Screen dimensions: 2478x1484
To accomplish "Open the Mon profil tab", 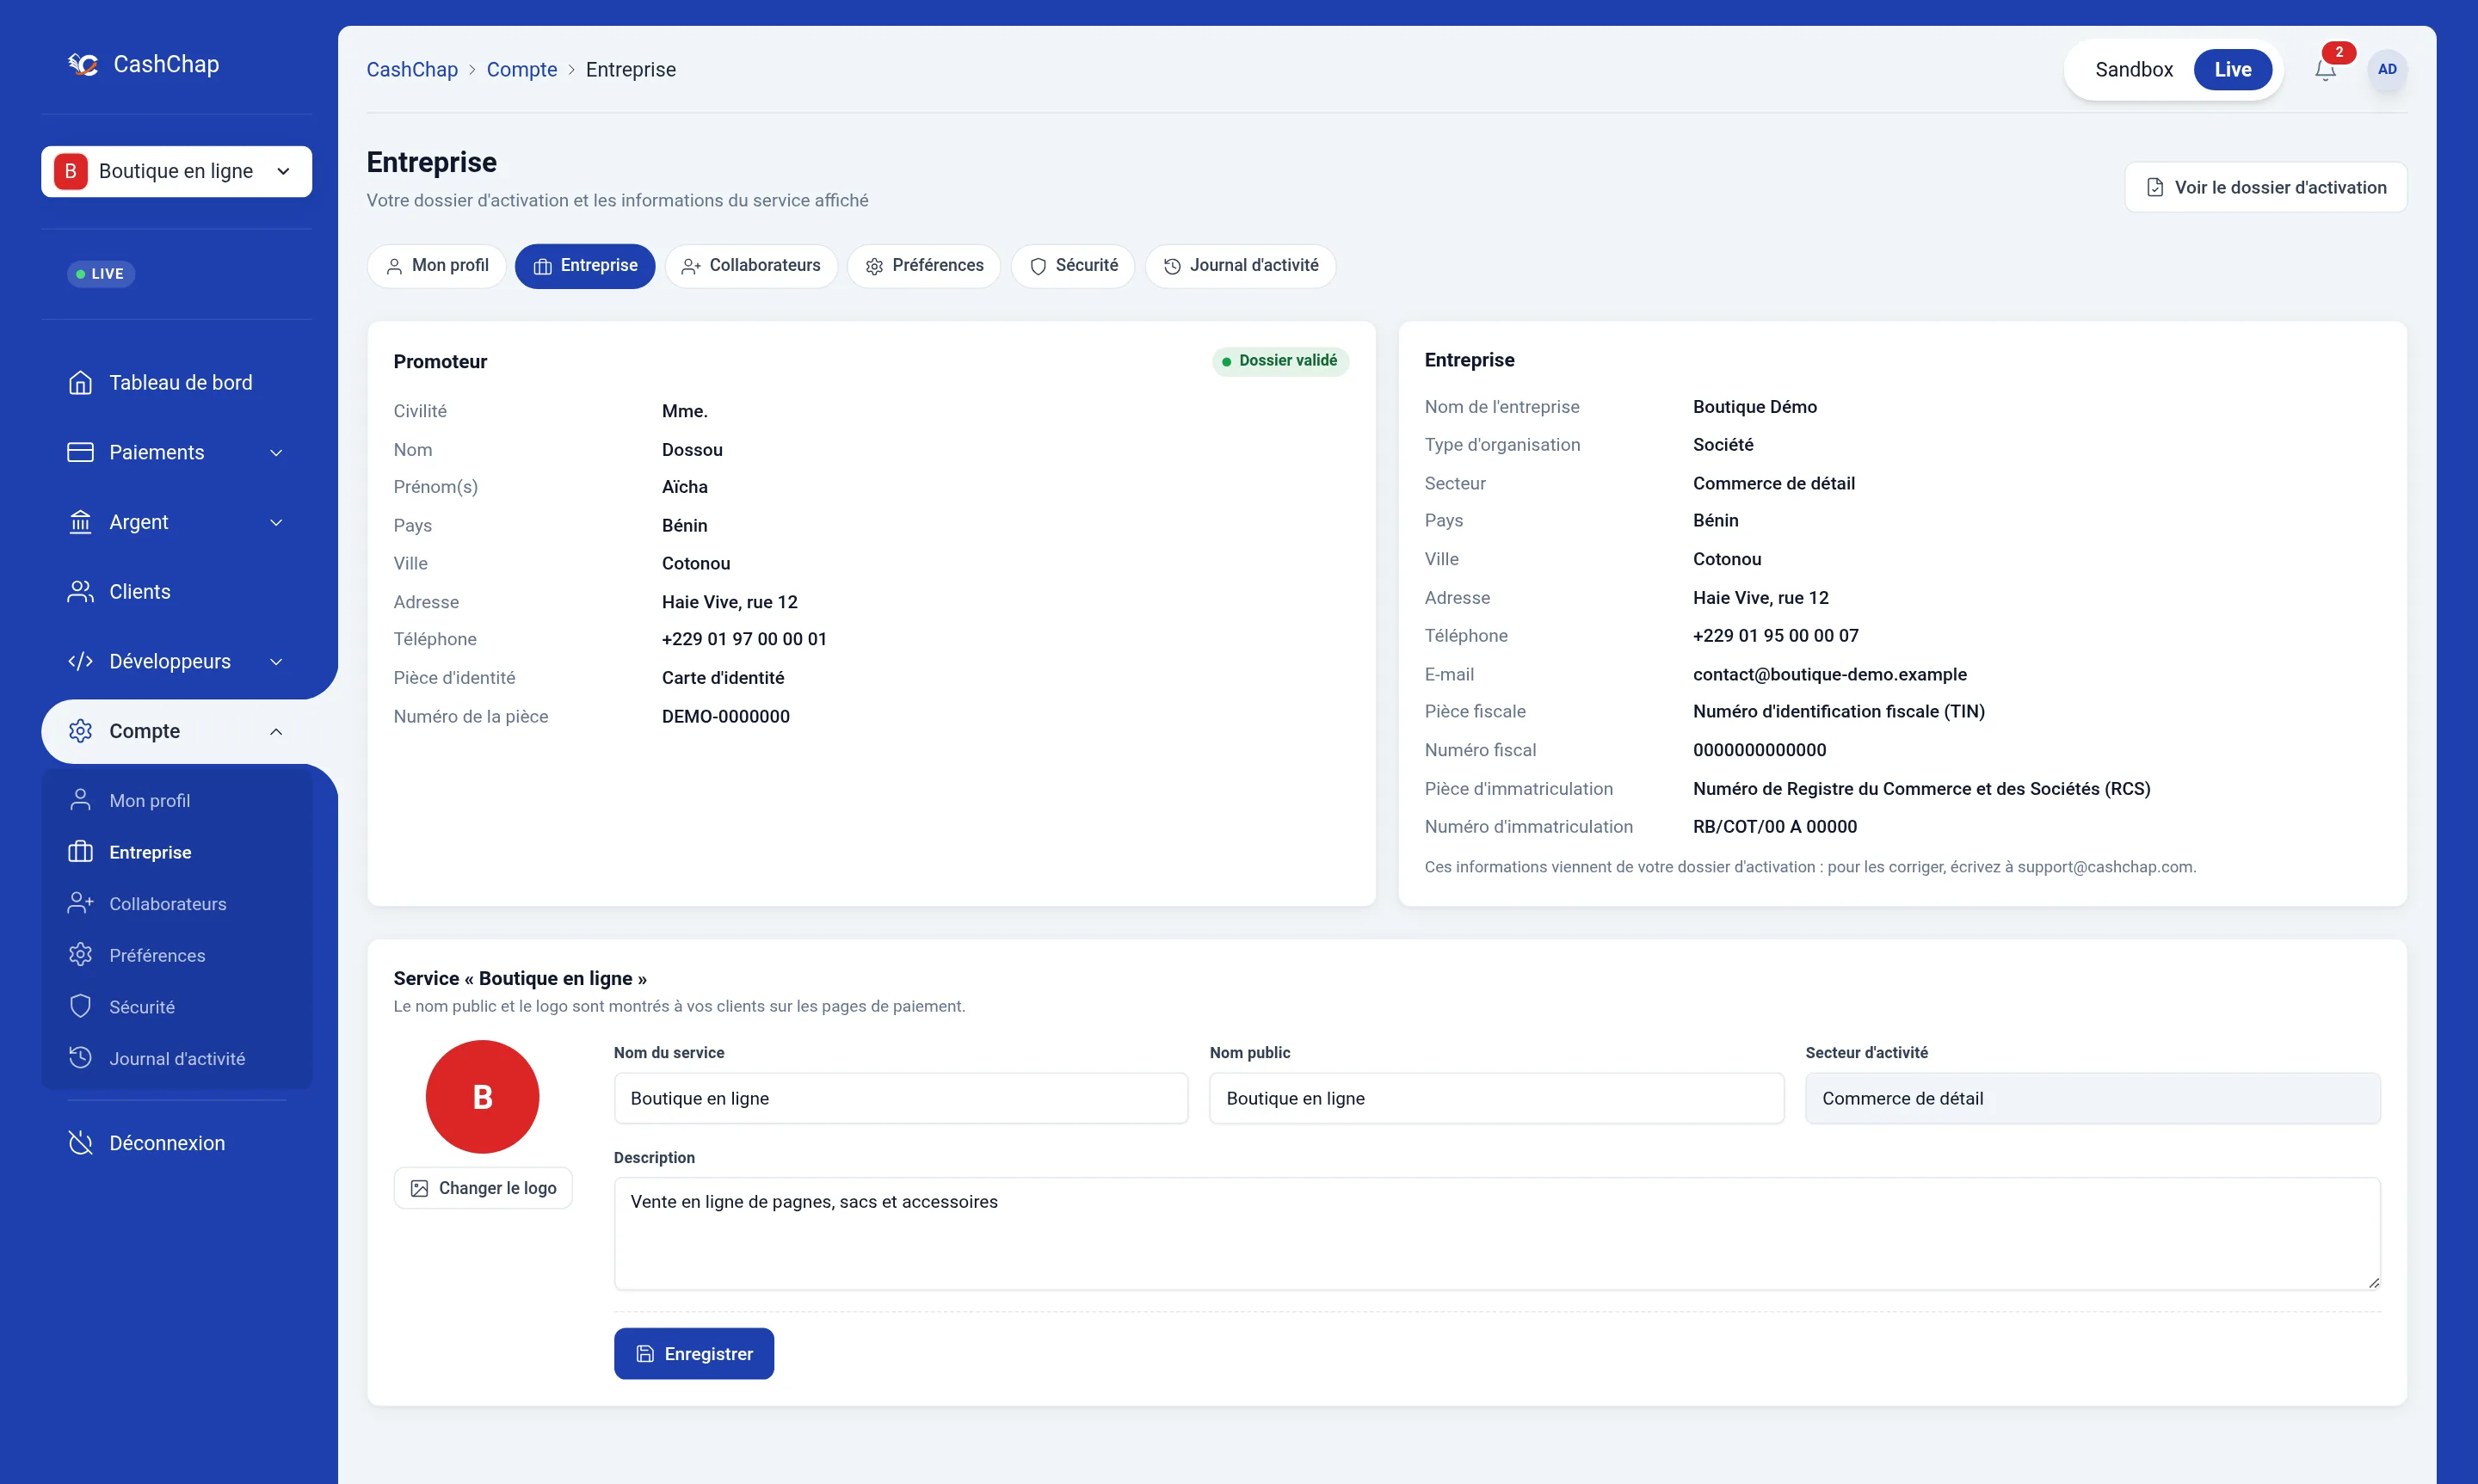I will [x=437, y=266].
